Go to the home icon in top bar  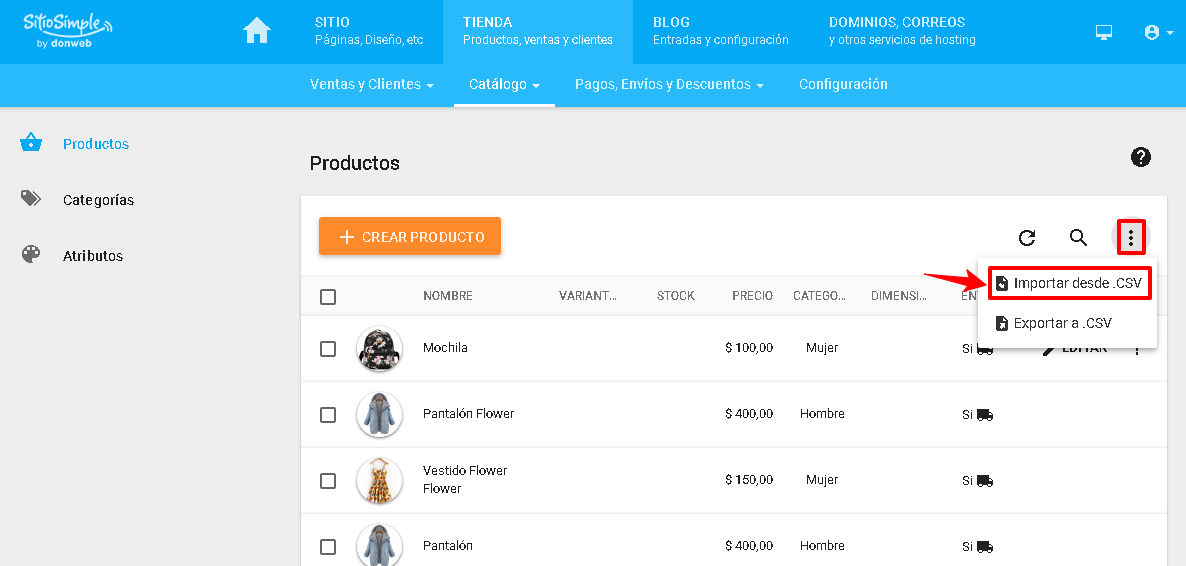coord(256,32)
